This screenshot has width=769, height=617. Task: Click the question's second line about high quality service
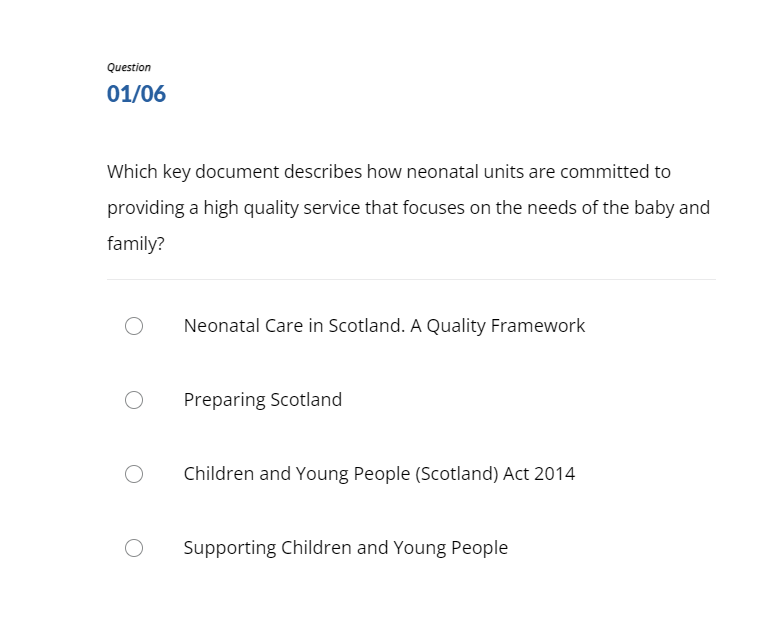[408, 208]
